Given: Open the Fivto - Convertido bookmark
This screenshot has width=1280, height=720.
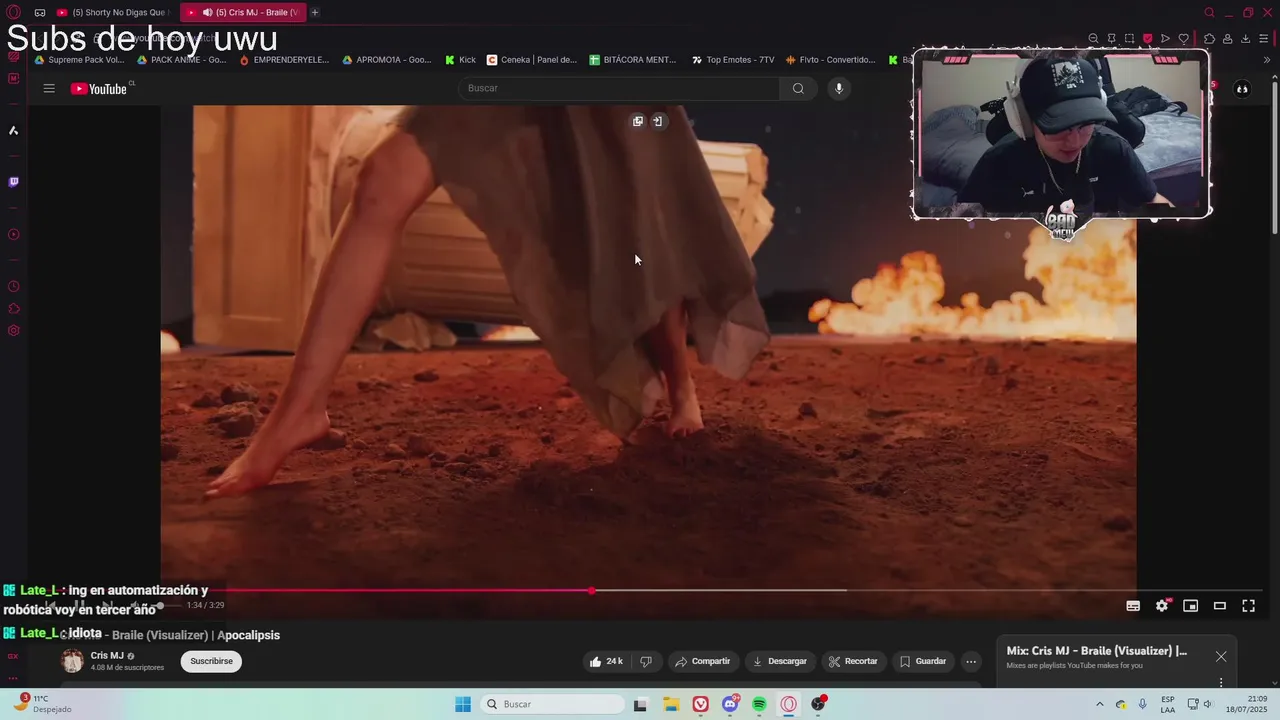Looking at the screenshot, I should [x=830, y=60].
